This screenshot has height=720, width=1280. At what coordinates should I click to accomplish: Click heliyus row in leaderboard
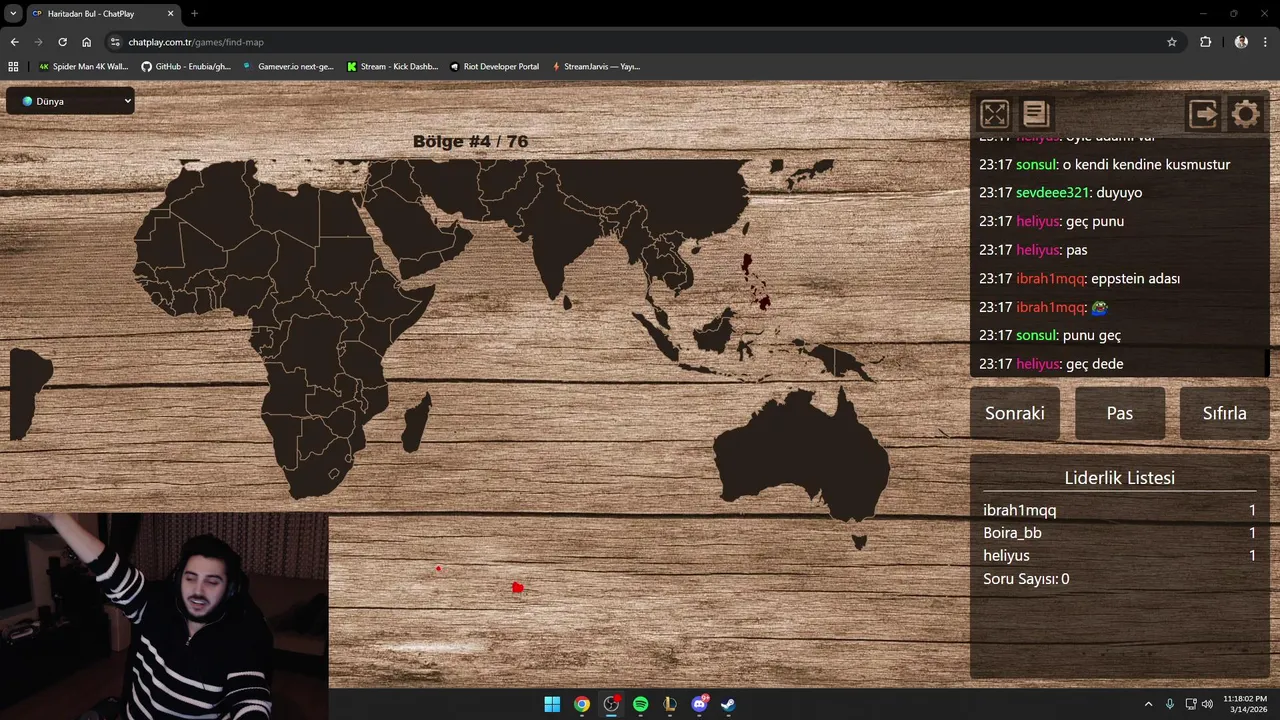pyautogui.click(x=1119, y=556)
